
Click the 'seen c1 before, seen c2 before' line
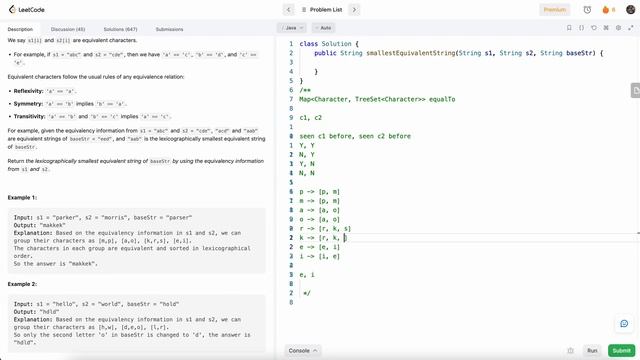coord(355,136)
